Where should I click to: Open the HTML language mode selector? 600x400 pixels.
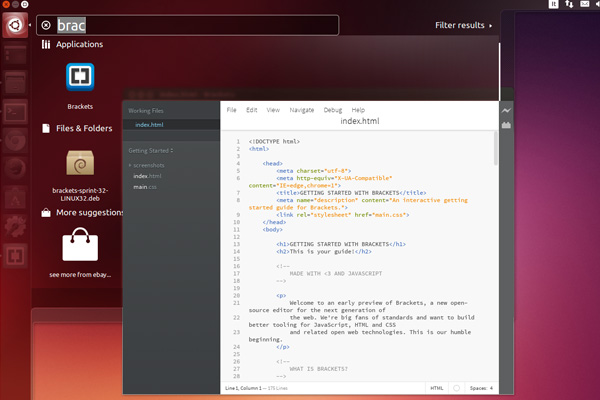pos(437,388)
